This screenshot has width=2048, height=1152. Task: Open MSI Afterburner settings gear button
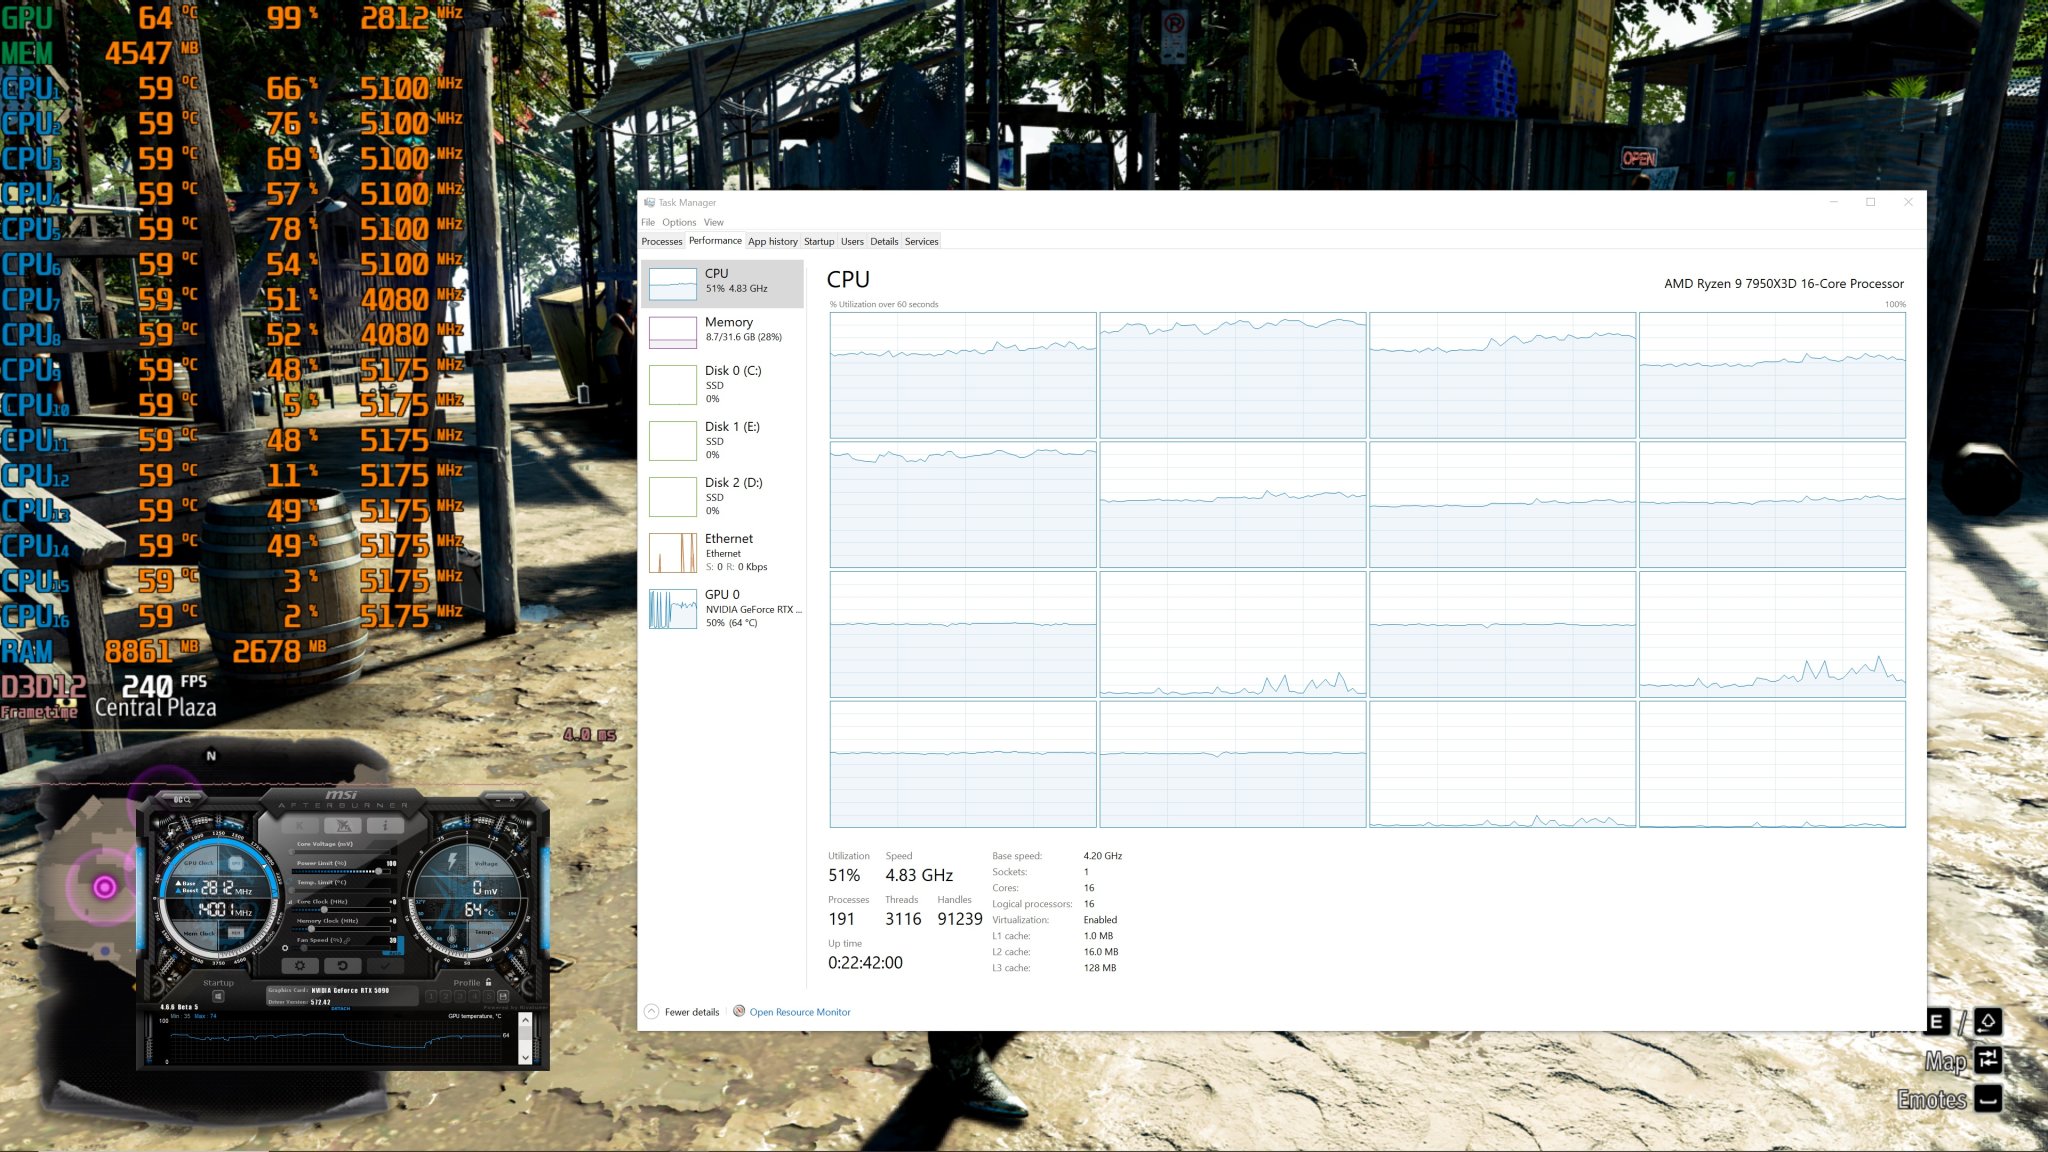pyautogui.click(x=300, y=965)
